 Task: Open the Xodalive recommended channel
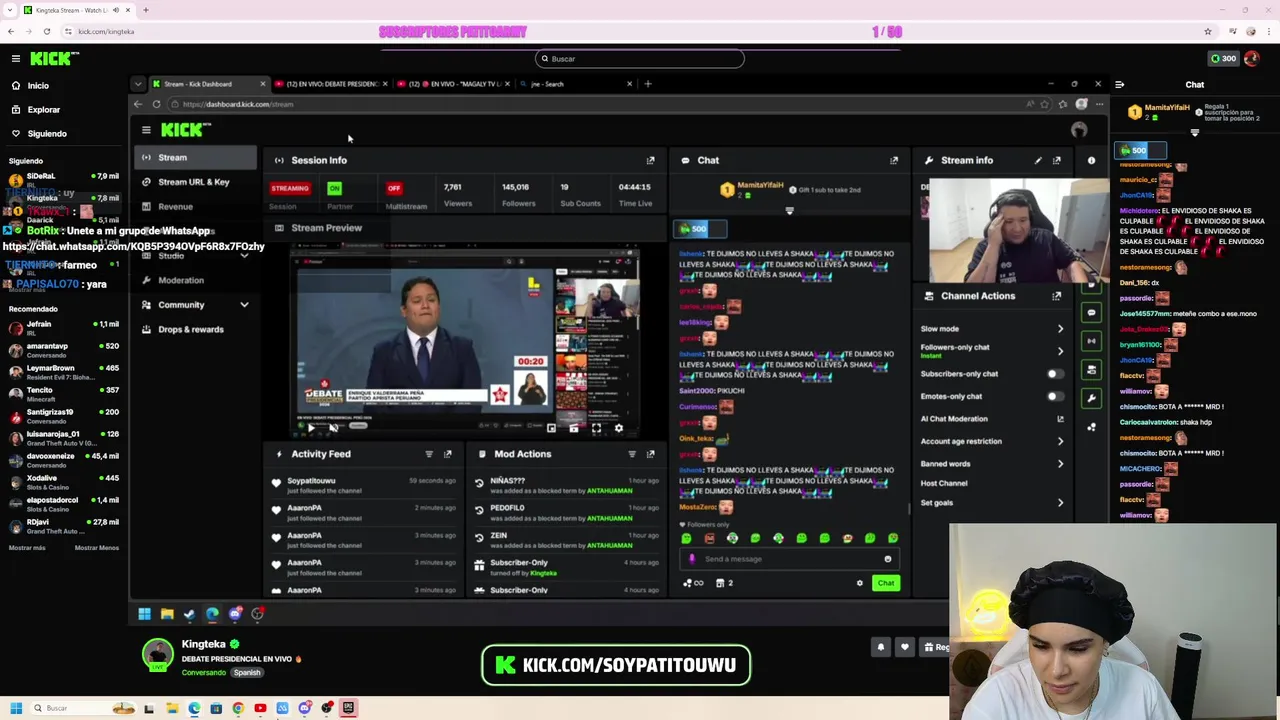[62, 483]
